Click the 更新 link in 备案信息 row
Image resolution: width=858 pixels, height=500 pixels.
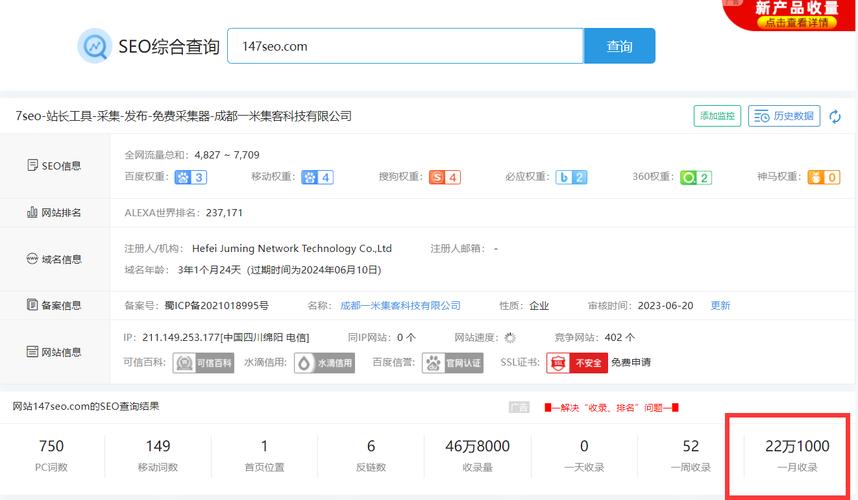720,305
